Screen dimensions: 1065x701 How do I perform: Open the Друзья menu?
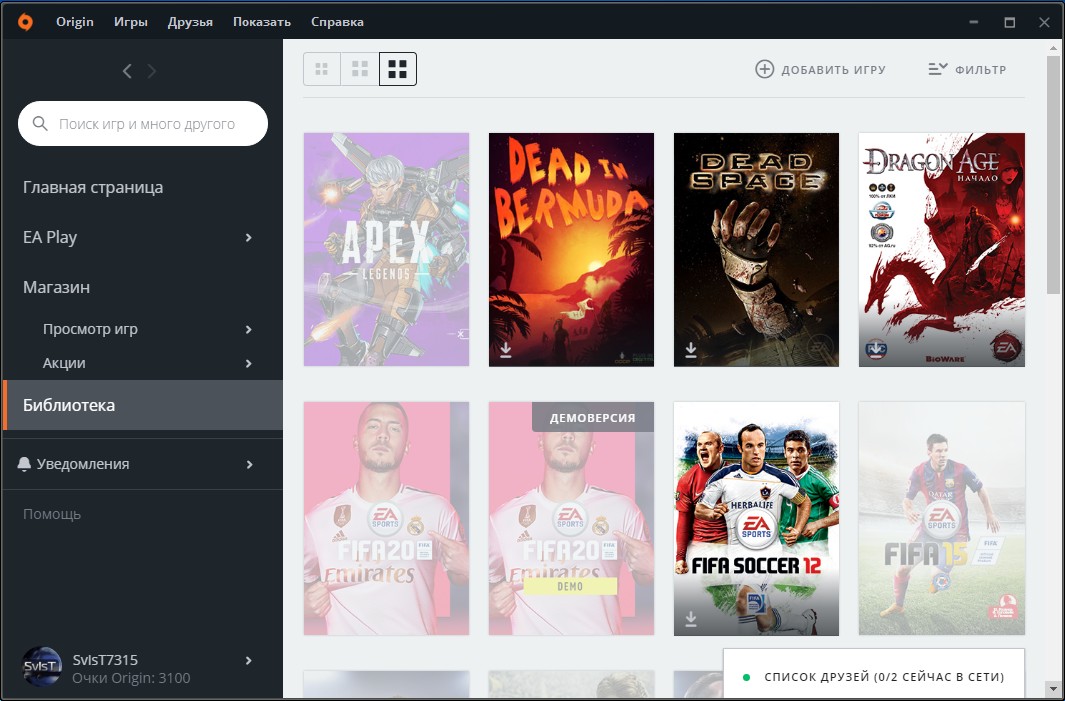190,22
